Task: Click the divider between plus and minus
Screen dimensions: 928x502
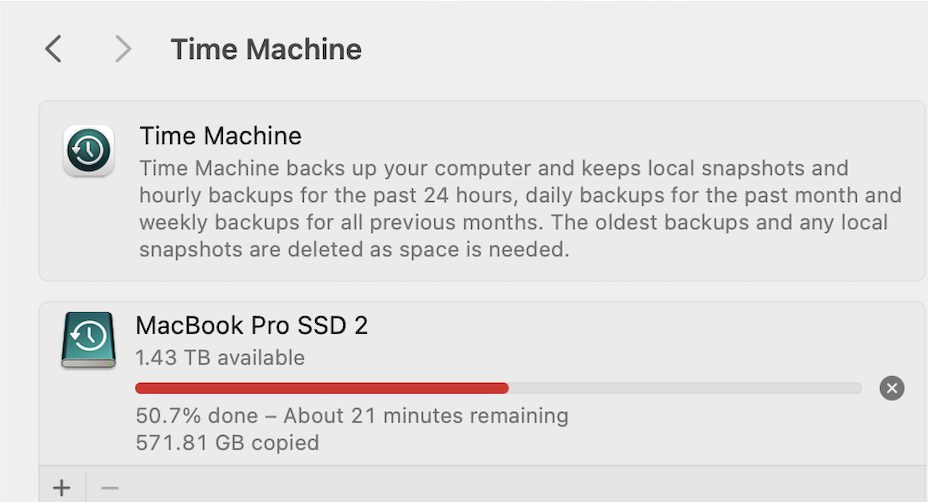Action: tap(86, 487)
